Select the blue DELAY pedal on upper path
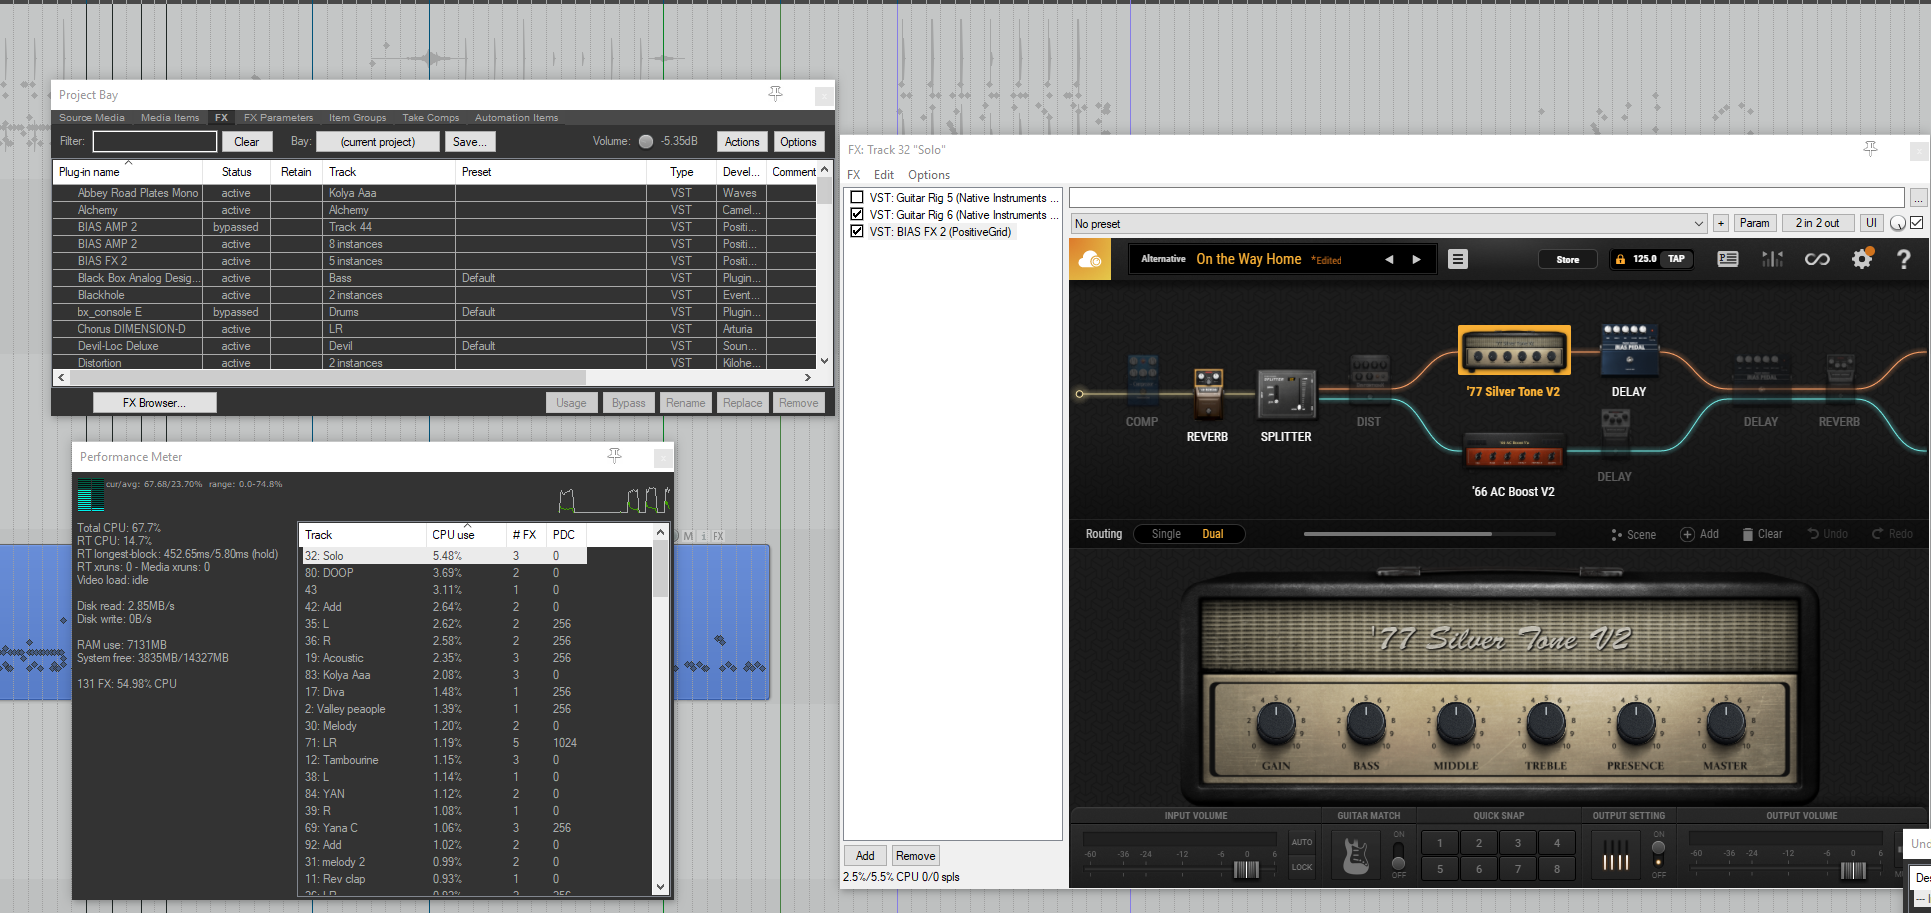This screenshot has width=1931, height=913. (1629, 351)
